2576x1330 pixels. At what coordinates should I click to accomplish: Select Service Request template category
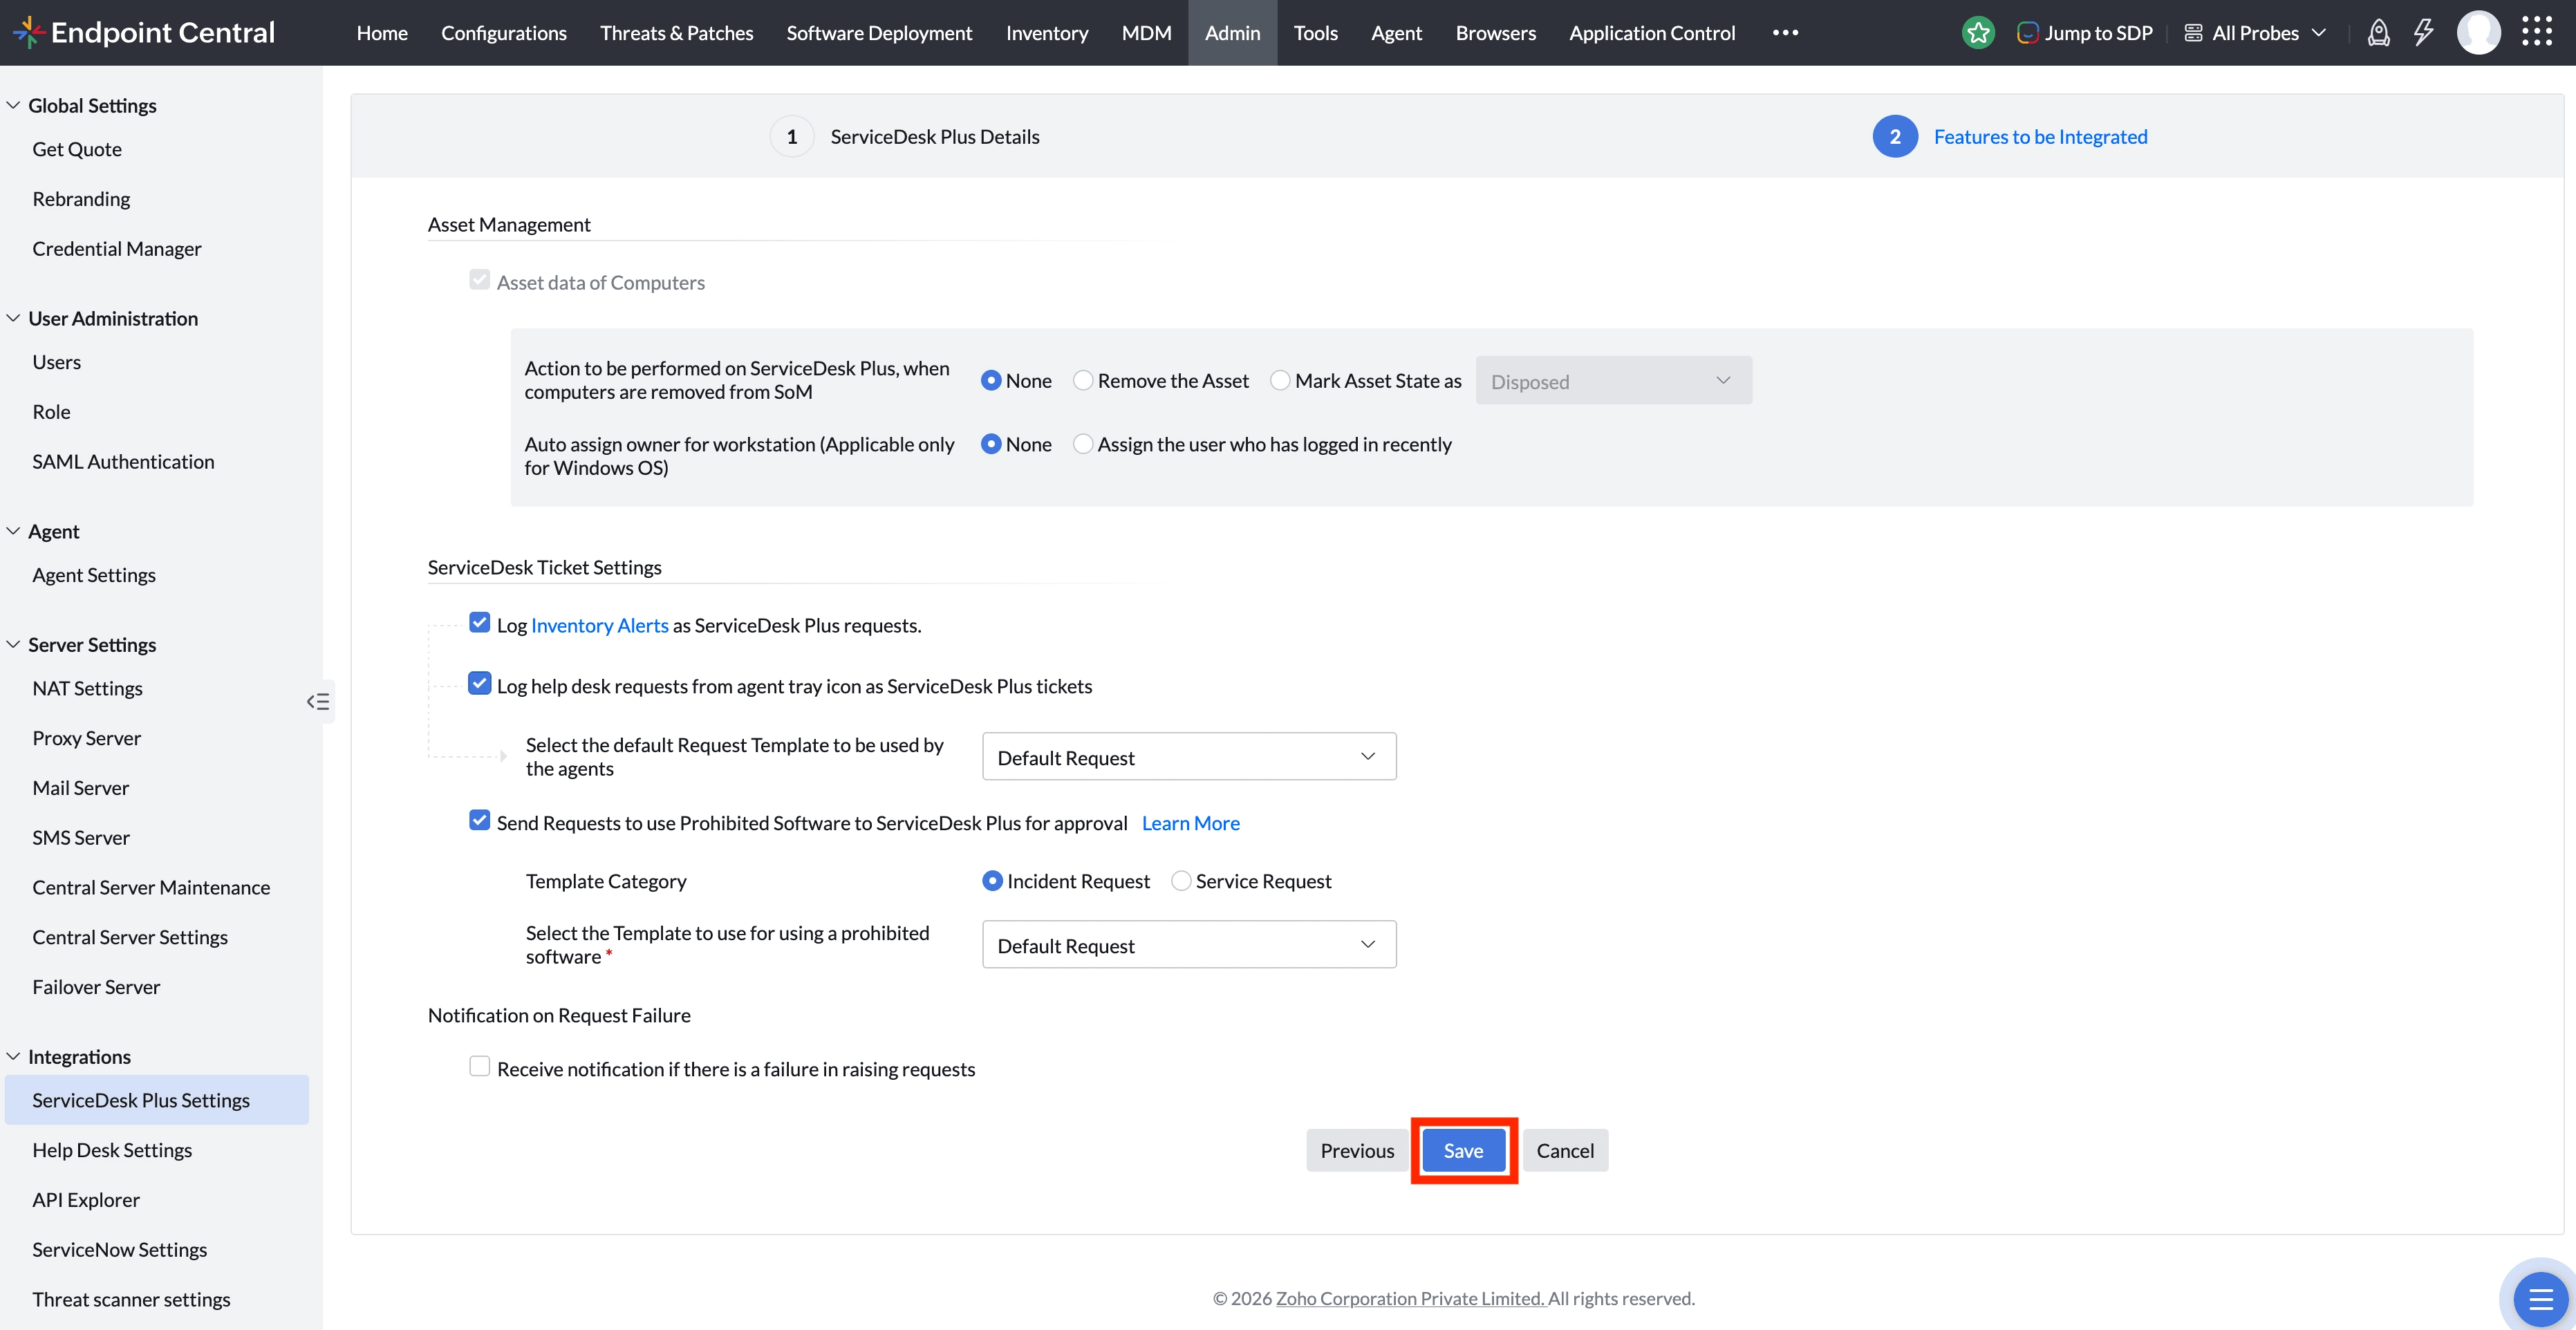1181,881
